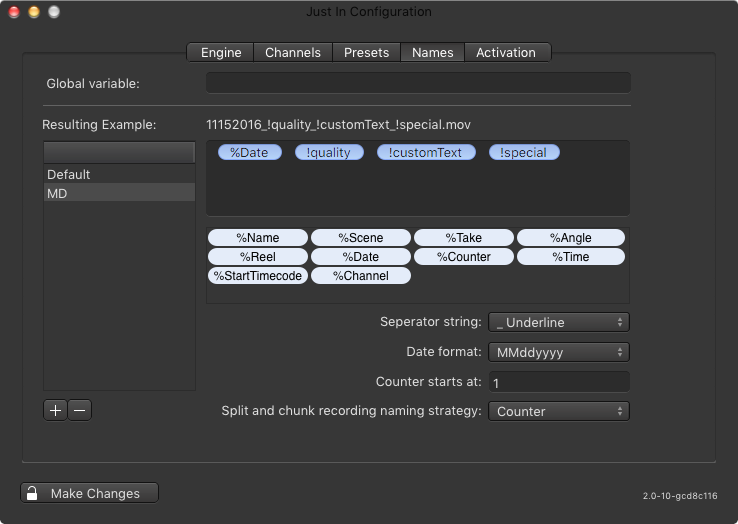Click the %Reel available token
Image resolution: width=738 pixels, height=524 pixels.
point(257,257)
